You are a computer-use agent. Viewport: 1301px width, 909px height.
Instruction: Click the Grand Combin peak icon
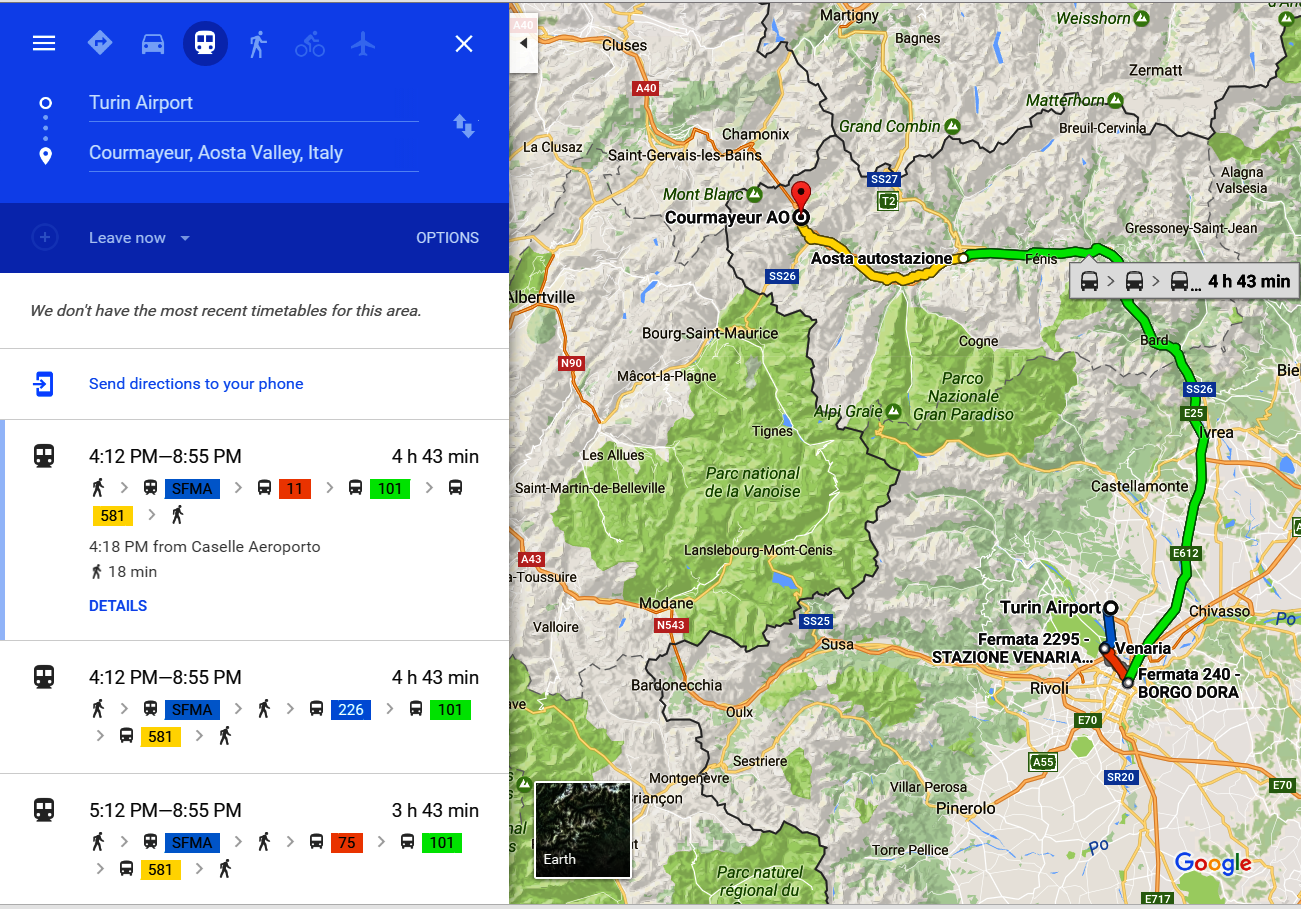pos(952,126)
